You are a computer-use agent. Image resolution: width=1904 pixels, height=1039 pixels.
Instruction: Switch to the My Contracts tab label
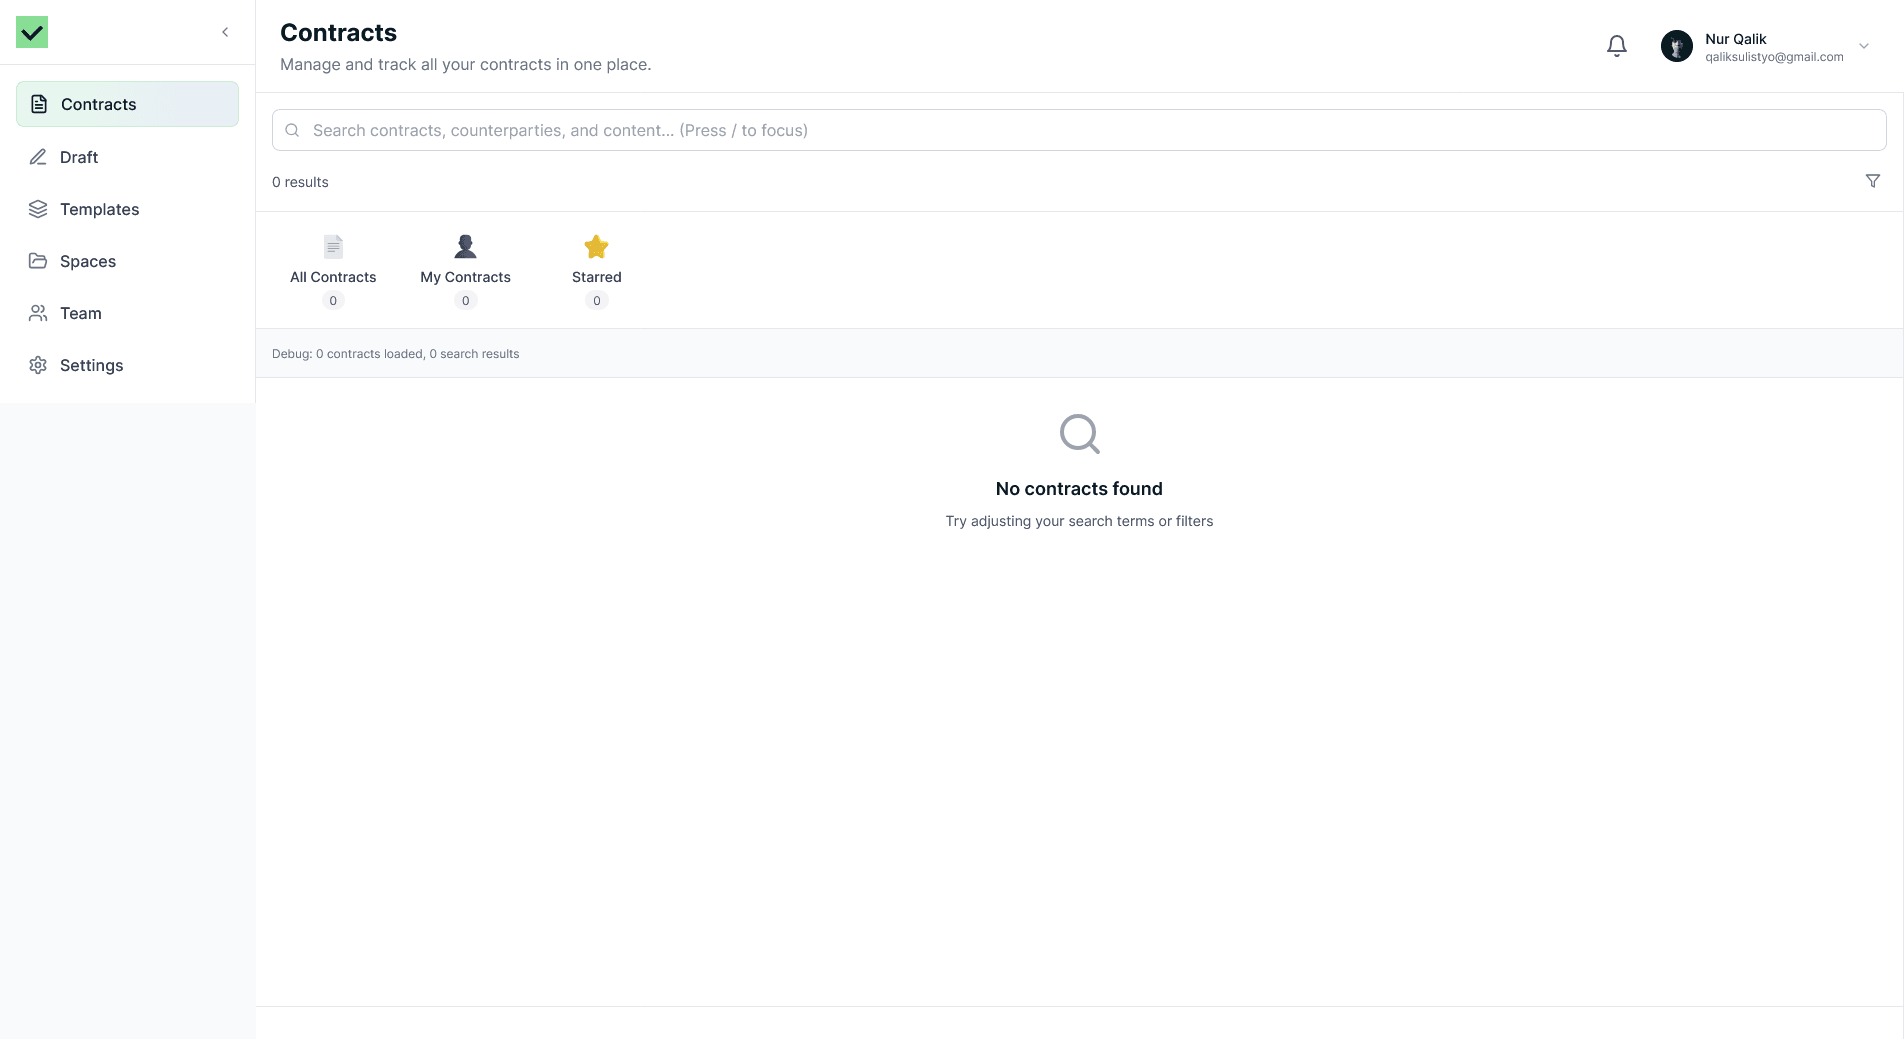[465, 277]
